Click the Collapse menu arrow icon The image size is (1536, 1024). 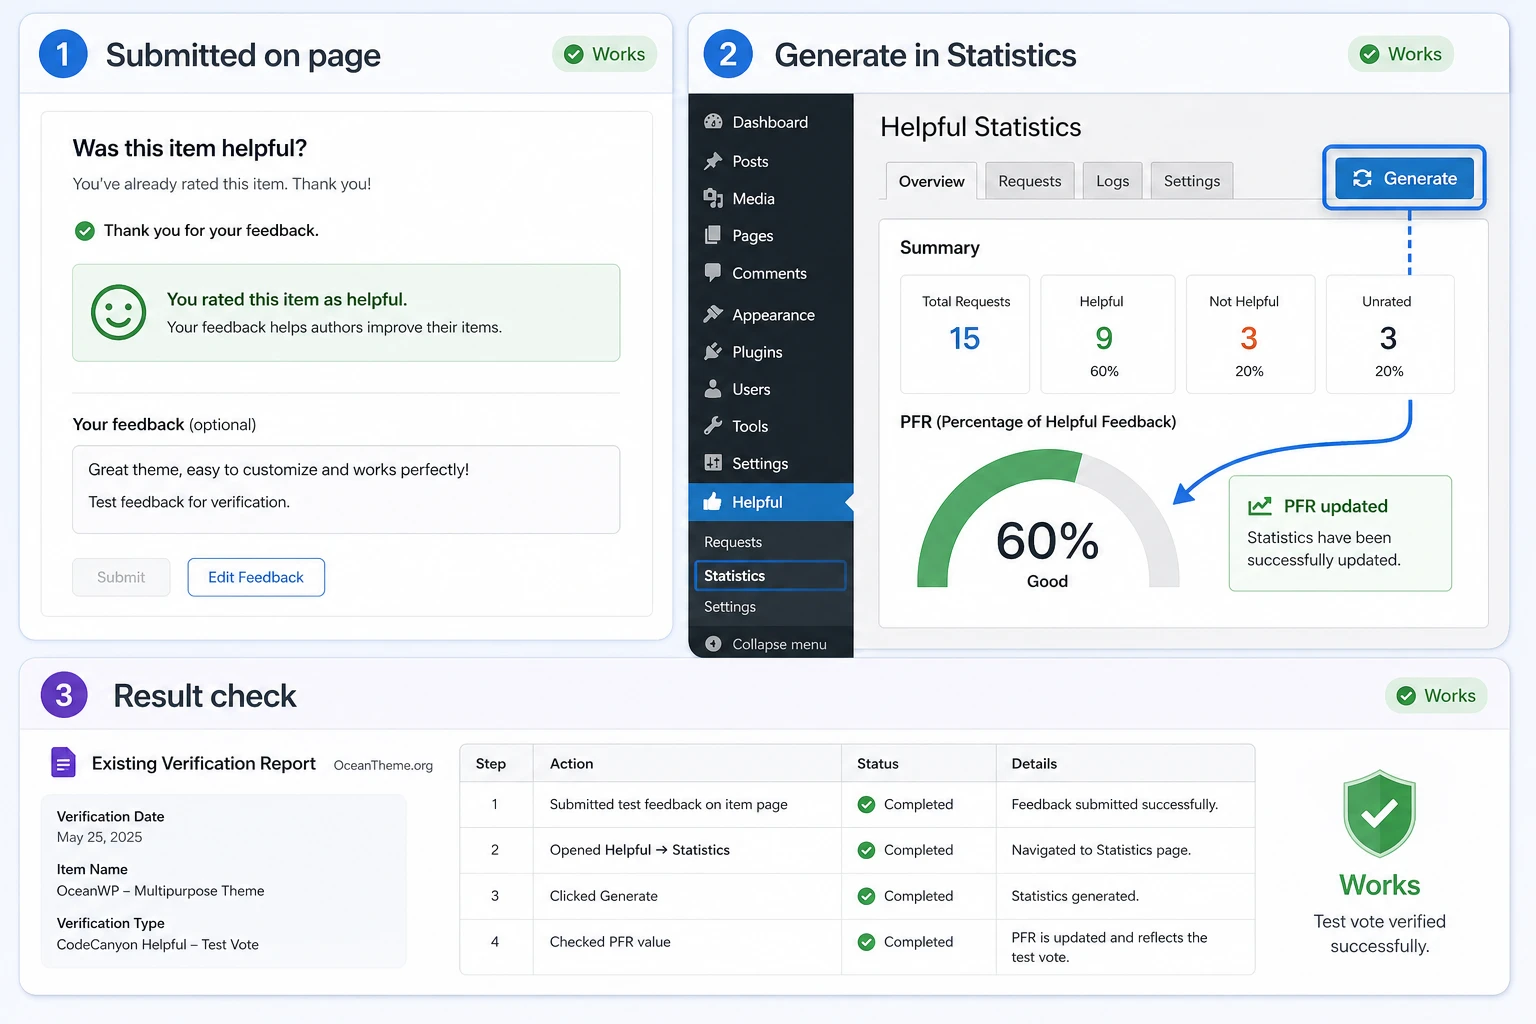pyautogui.click(x=713, y=644)
